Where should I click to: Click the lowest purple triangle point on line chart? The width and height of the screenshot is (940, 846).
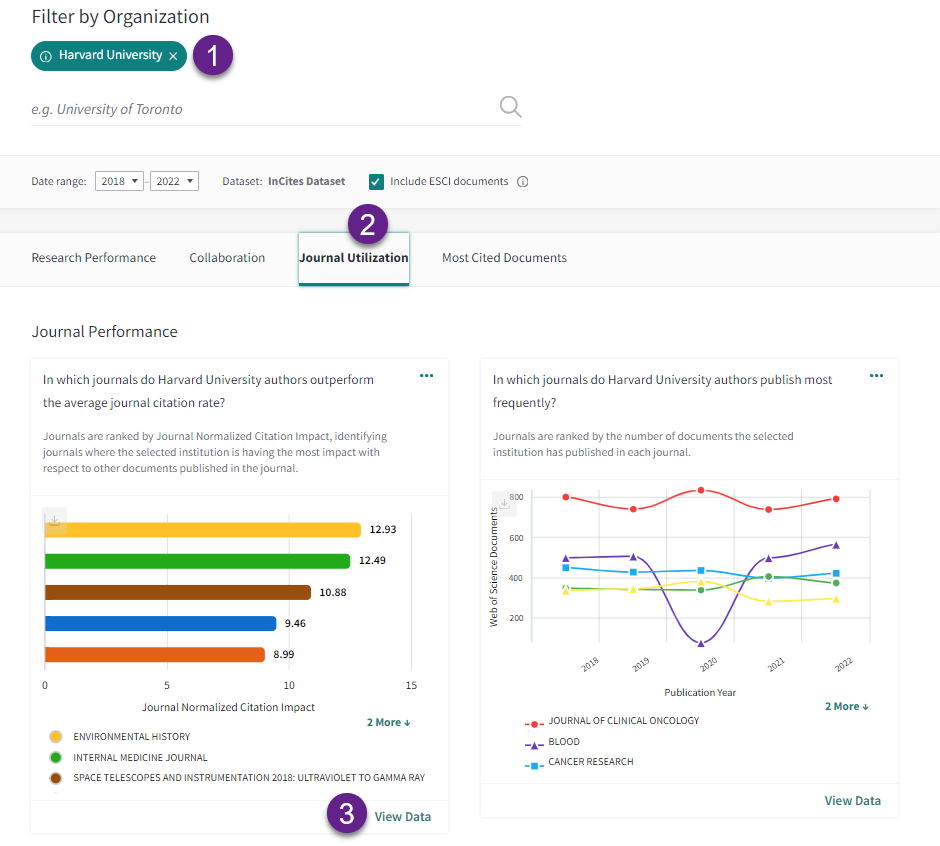tap(701, 643)
